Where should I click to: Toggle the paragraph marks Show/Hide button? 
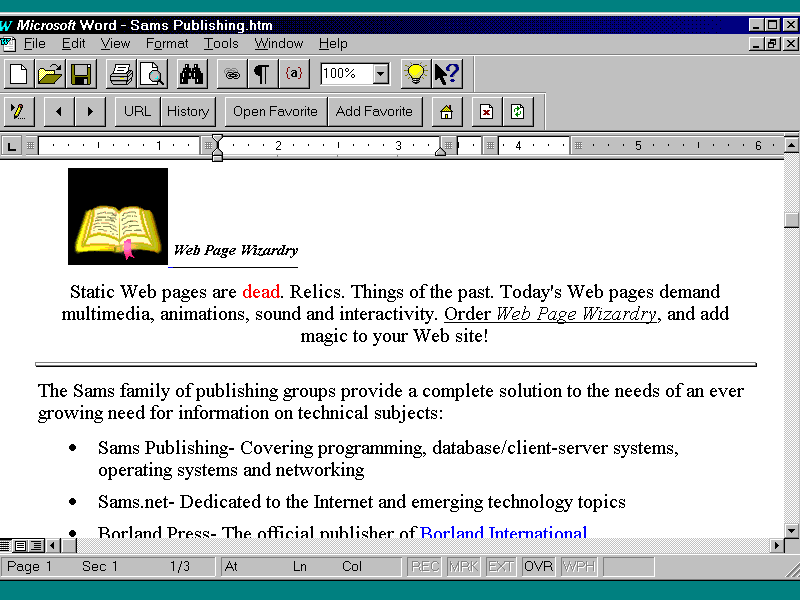pyautogui.click(x=261, y=74)
